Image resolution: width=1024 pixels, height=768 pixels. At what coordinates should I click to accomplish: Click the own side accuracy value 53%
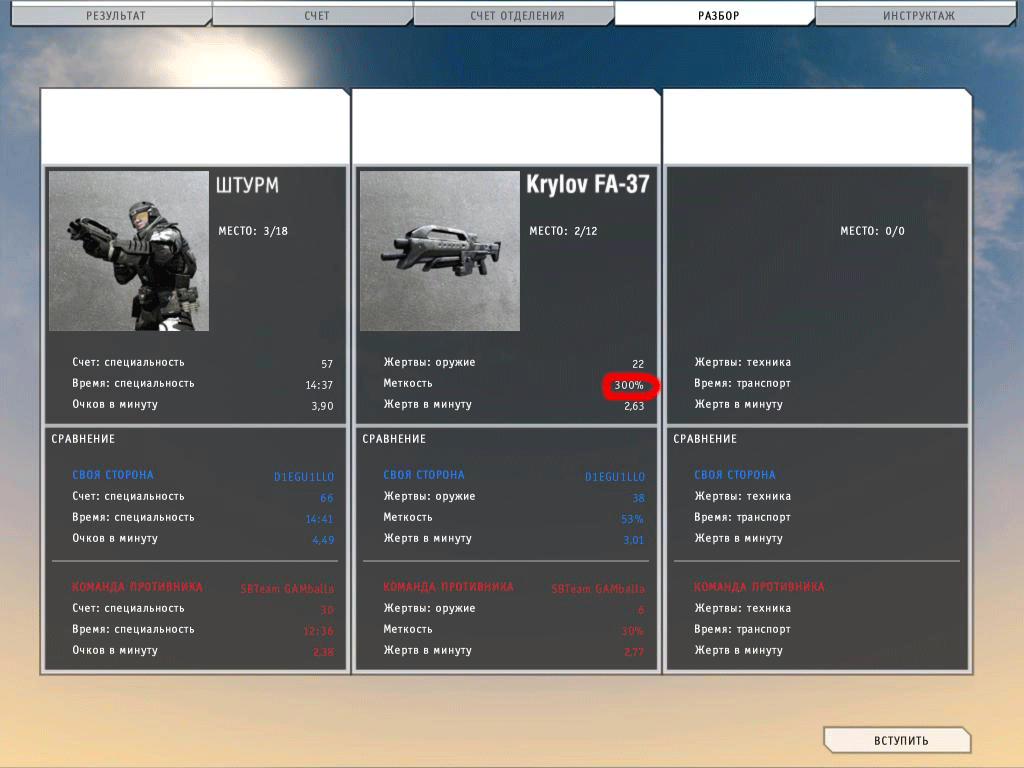point(632,519)
